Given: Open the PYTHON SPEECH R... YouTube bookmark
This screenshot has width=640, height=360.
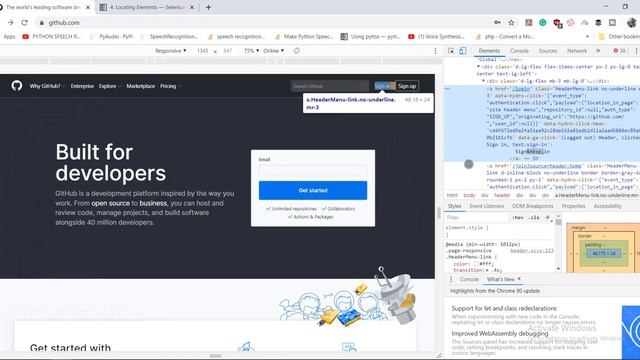Looking at the screenshot, I should coord(52,37).
